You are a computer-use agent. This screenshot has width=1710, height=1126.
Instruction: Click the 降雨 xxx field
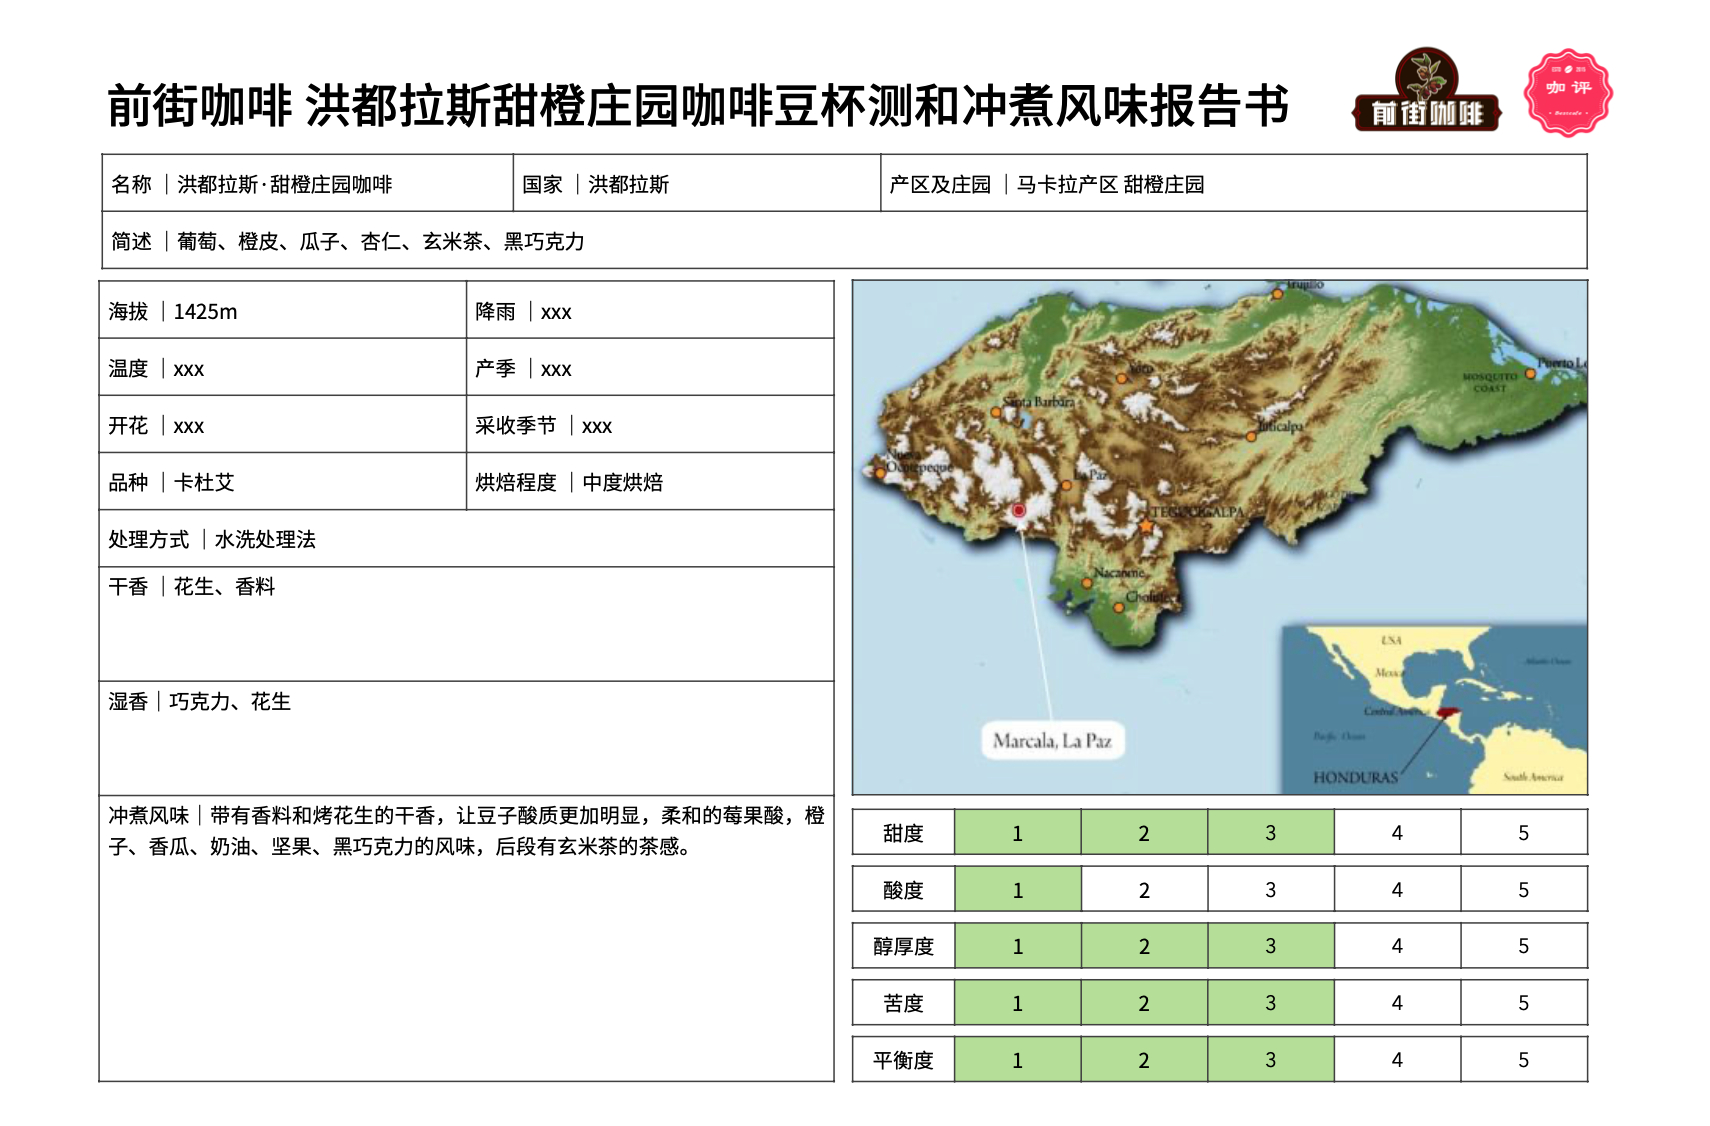point(556,312)
